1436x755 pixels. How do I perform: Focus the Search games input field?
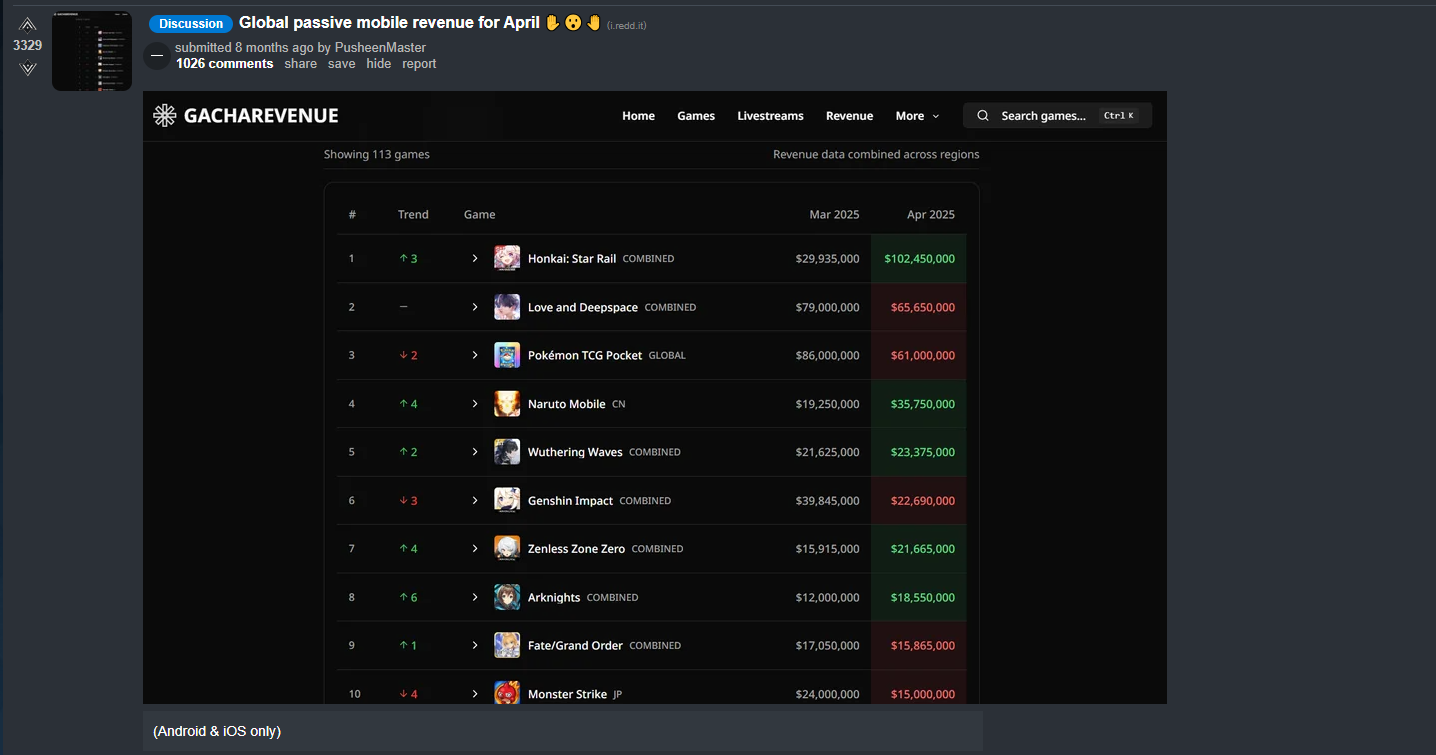tap(1057, 116)
